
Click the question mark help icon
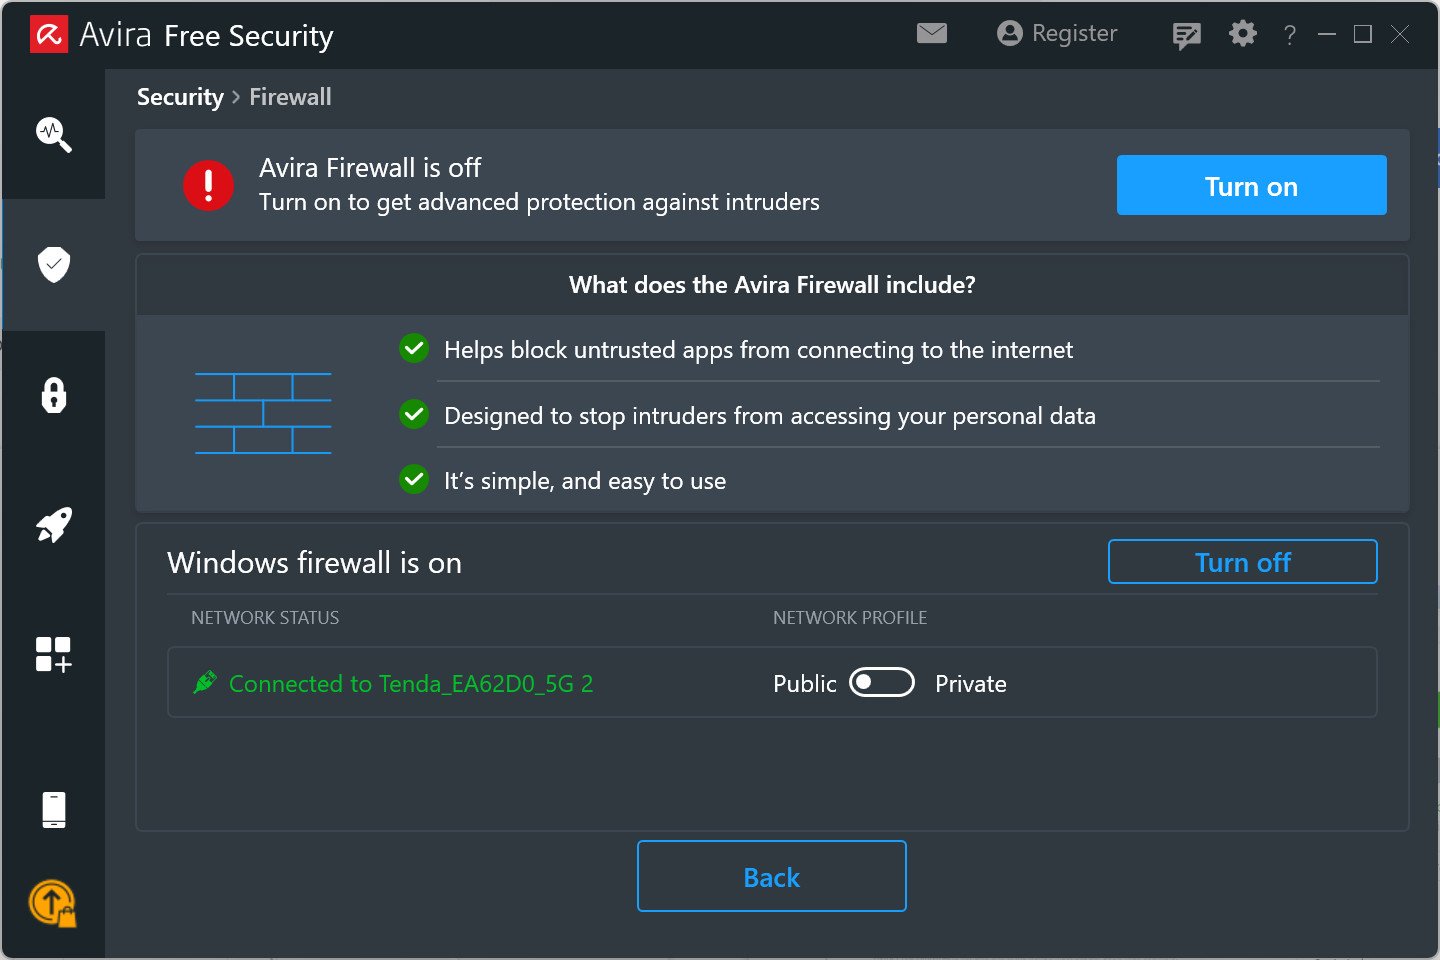click(x=1289, y=36)
